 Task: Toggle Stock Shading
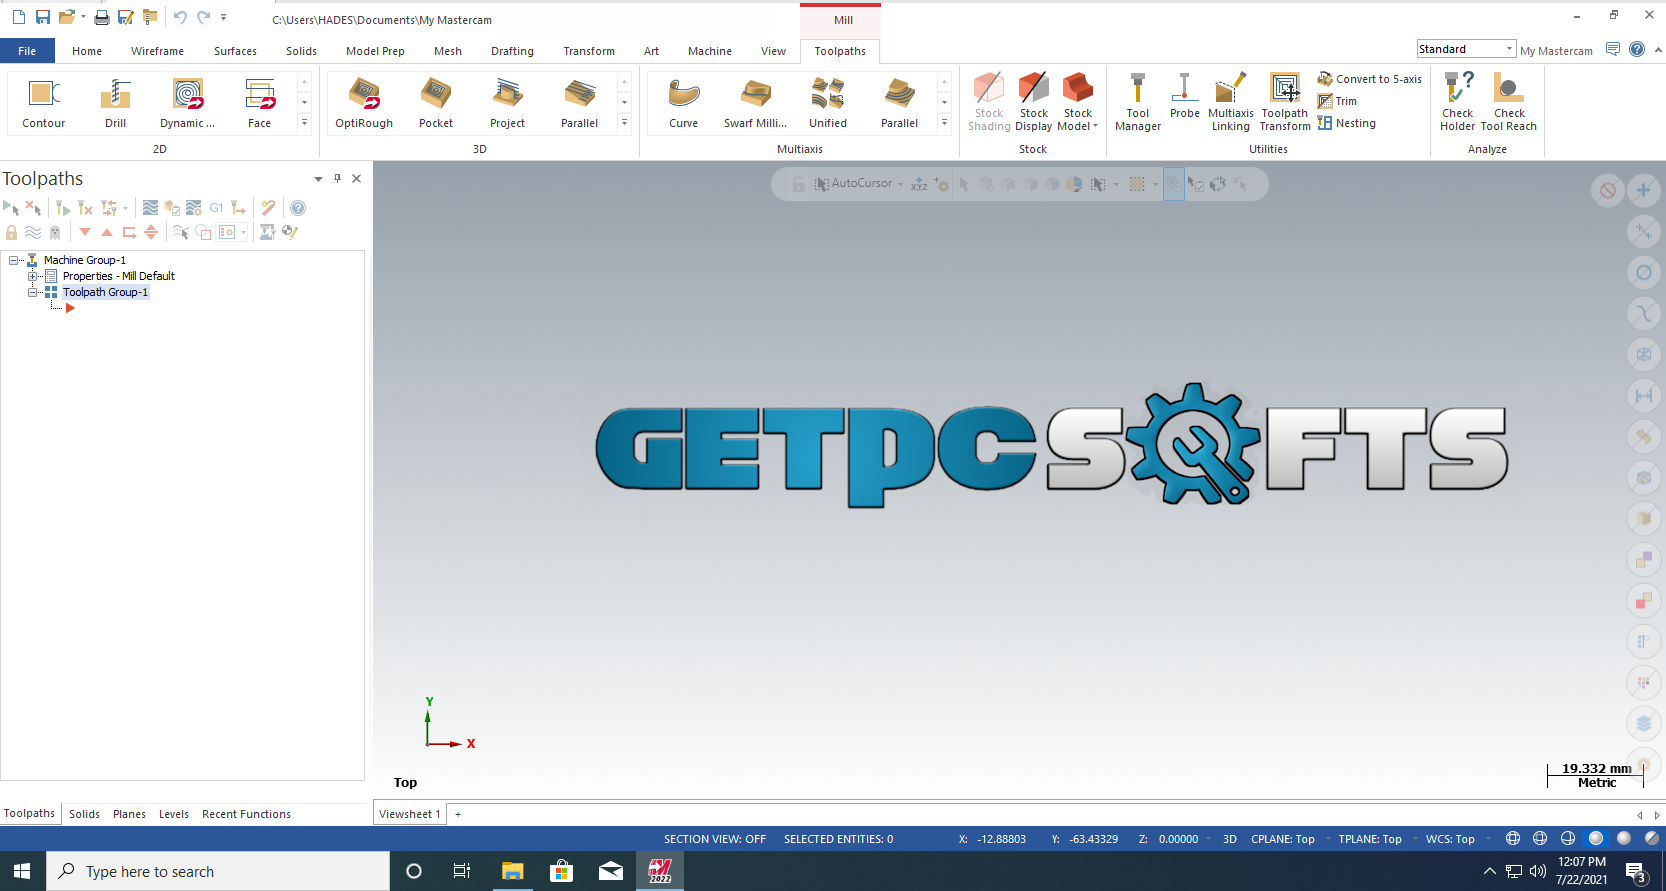(x=989, y=102)
